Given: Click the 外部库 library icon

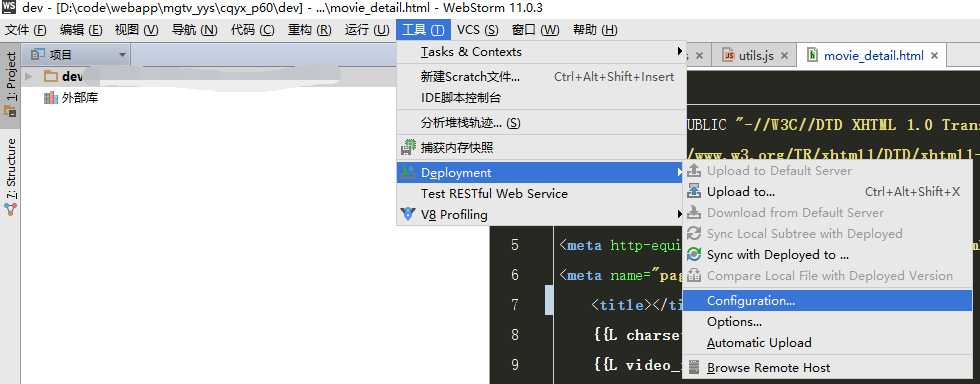Looking at the screenshot, I should tap(51, 98).
